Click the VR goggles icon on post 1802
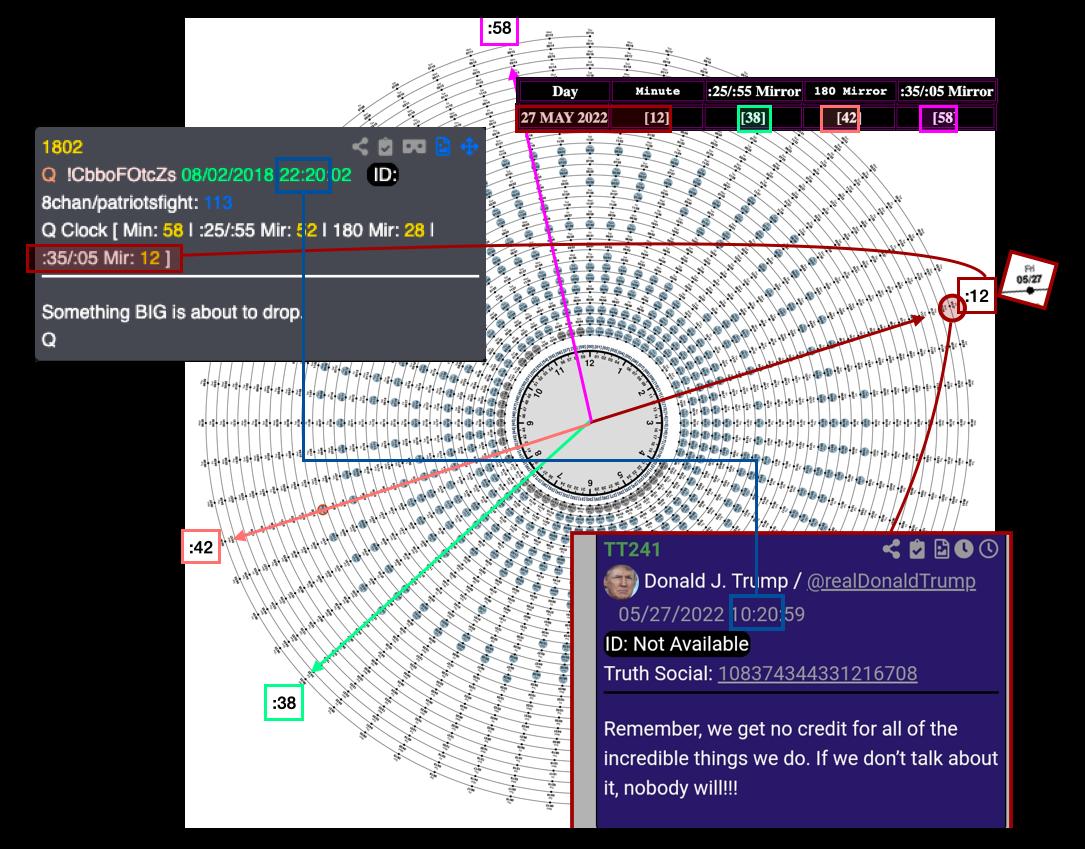The image size is (1085, 849). click(x=414, y=147)
